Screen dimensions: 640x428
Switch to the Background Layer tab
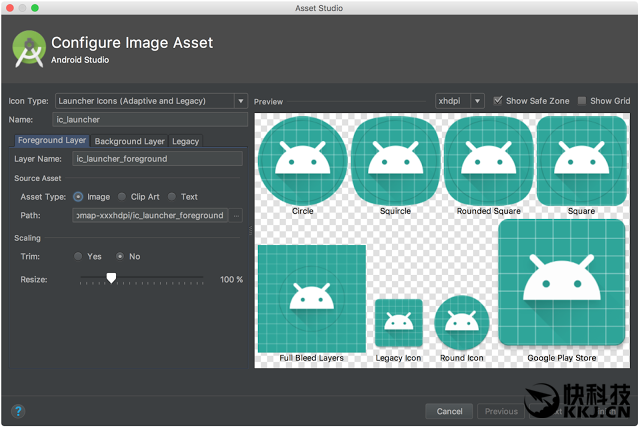(x=129, y=141)
